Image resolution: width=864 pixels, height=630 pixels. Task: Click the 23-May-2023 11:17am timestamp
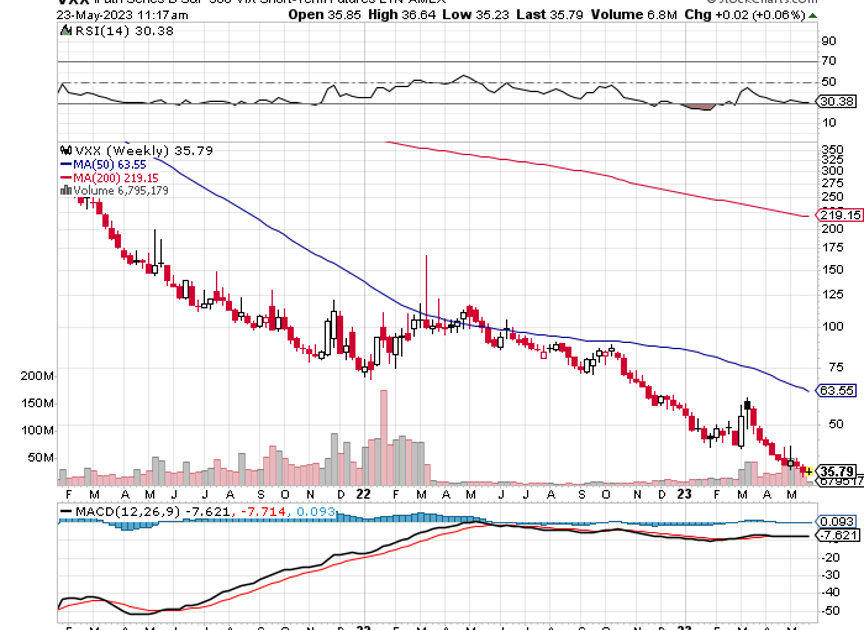122,15
